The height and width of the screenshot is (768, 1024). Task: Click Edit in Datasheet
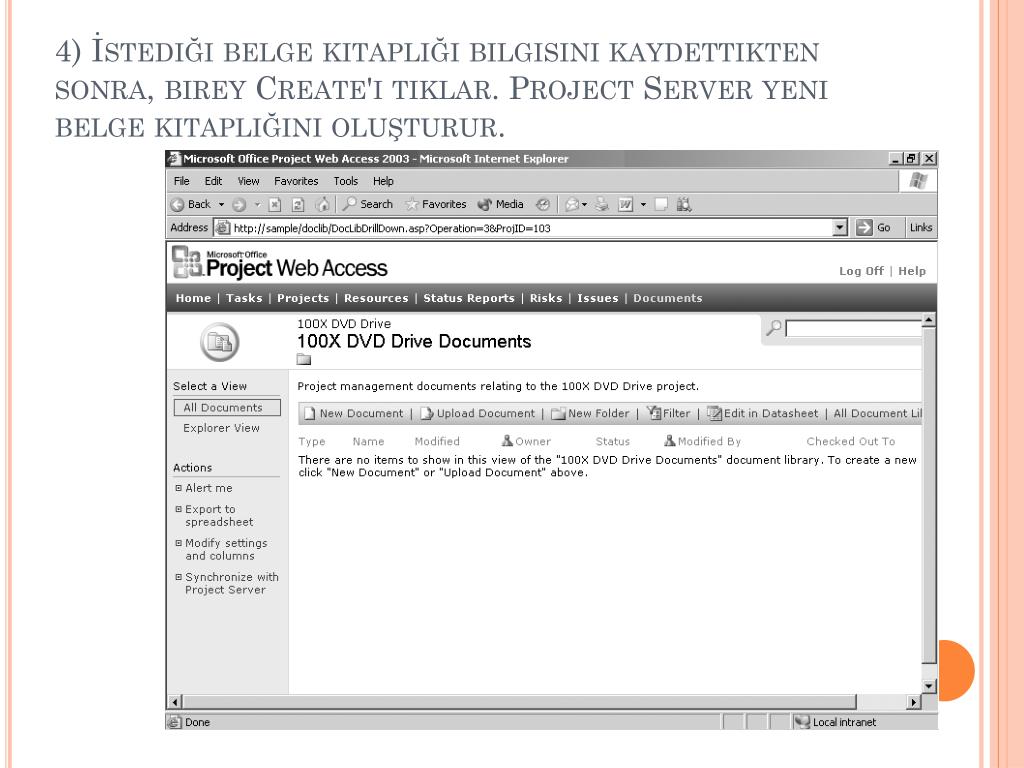(x=763, y=413)
